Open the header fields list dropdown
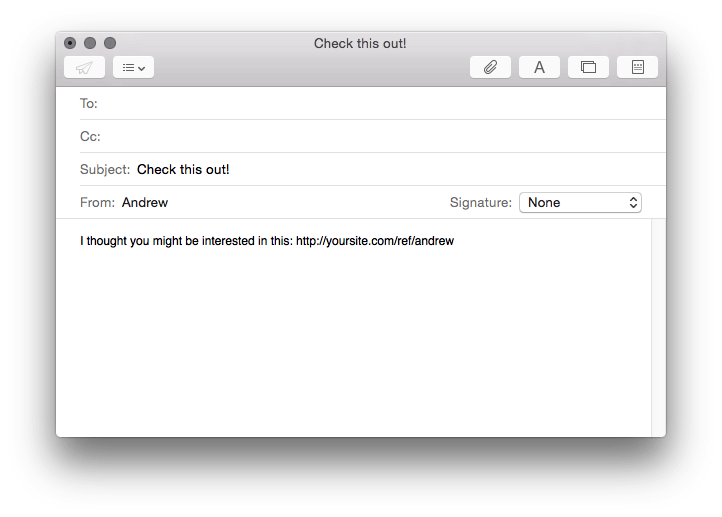The width and height of the screenshot is (722, 517). (x=134, y=67)
